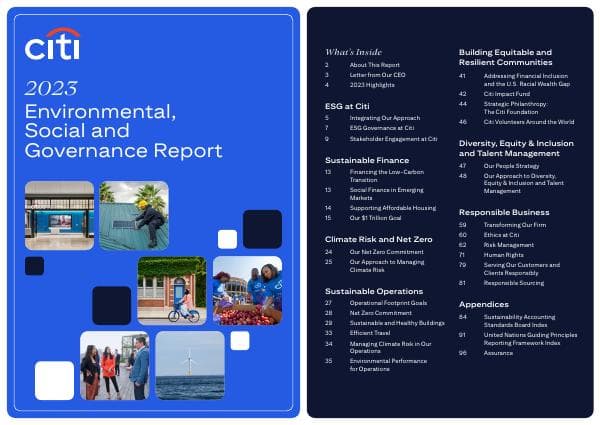The width and height of the screenshot is (600, 425).
Task: Go to About This Report
Action: (x=374, y=65)
